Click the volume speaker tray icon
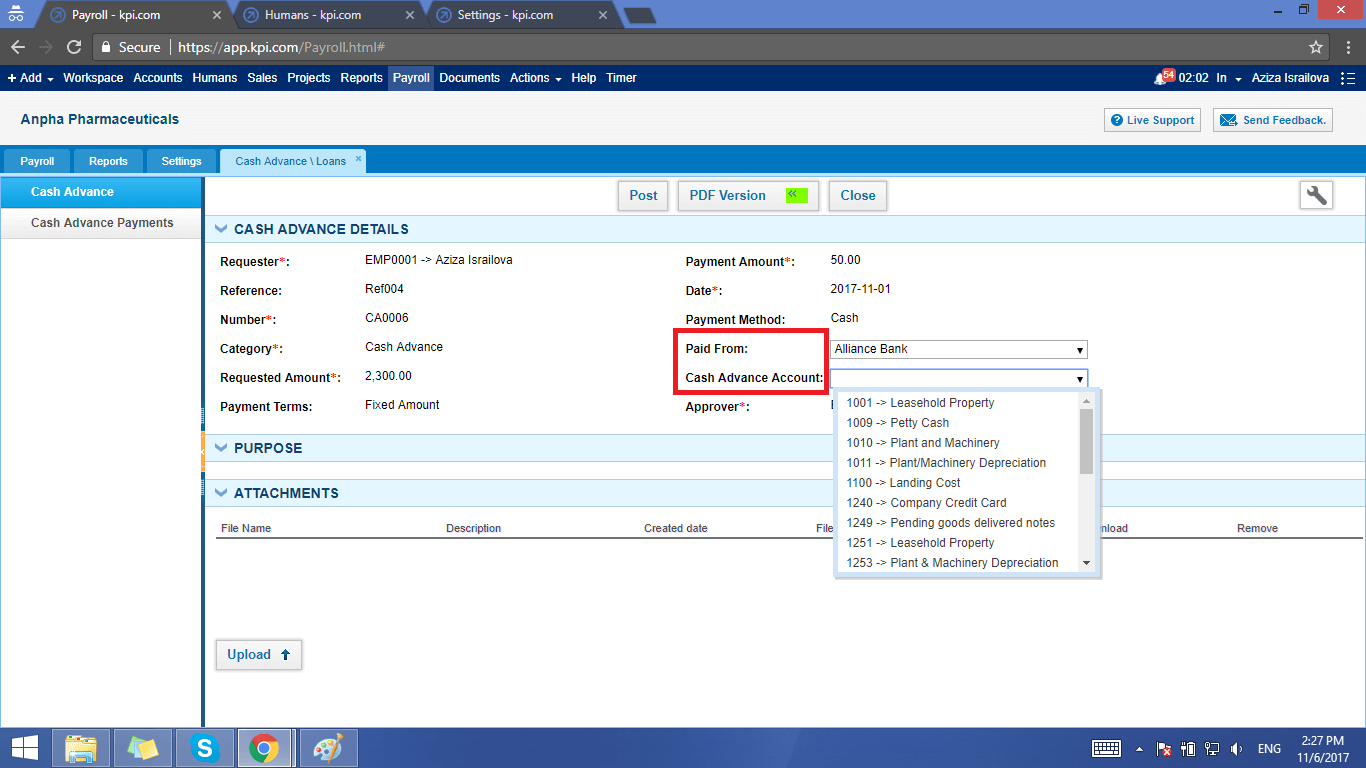Screen dimensions: 1366x768 coord(1237,748)
